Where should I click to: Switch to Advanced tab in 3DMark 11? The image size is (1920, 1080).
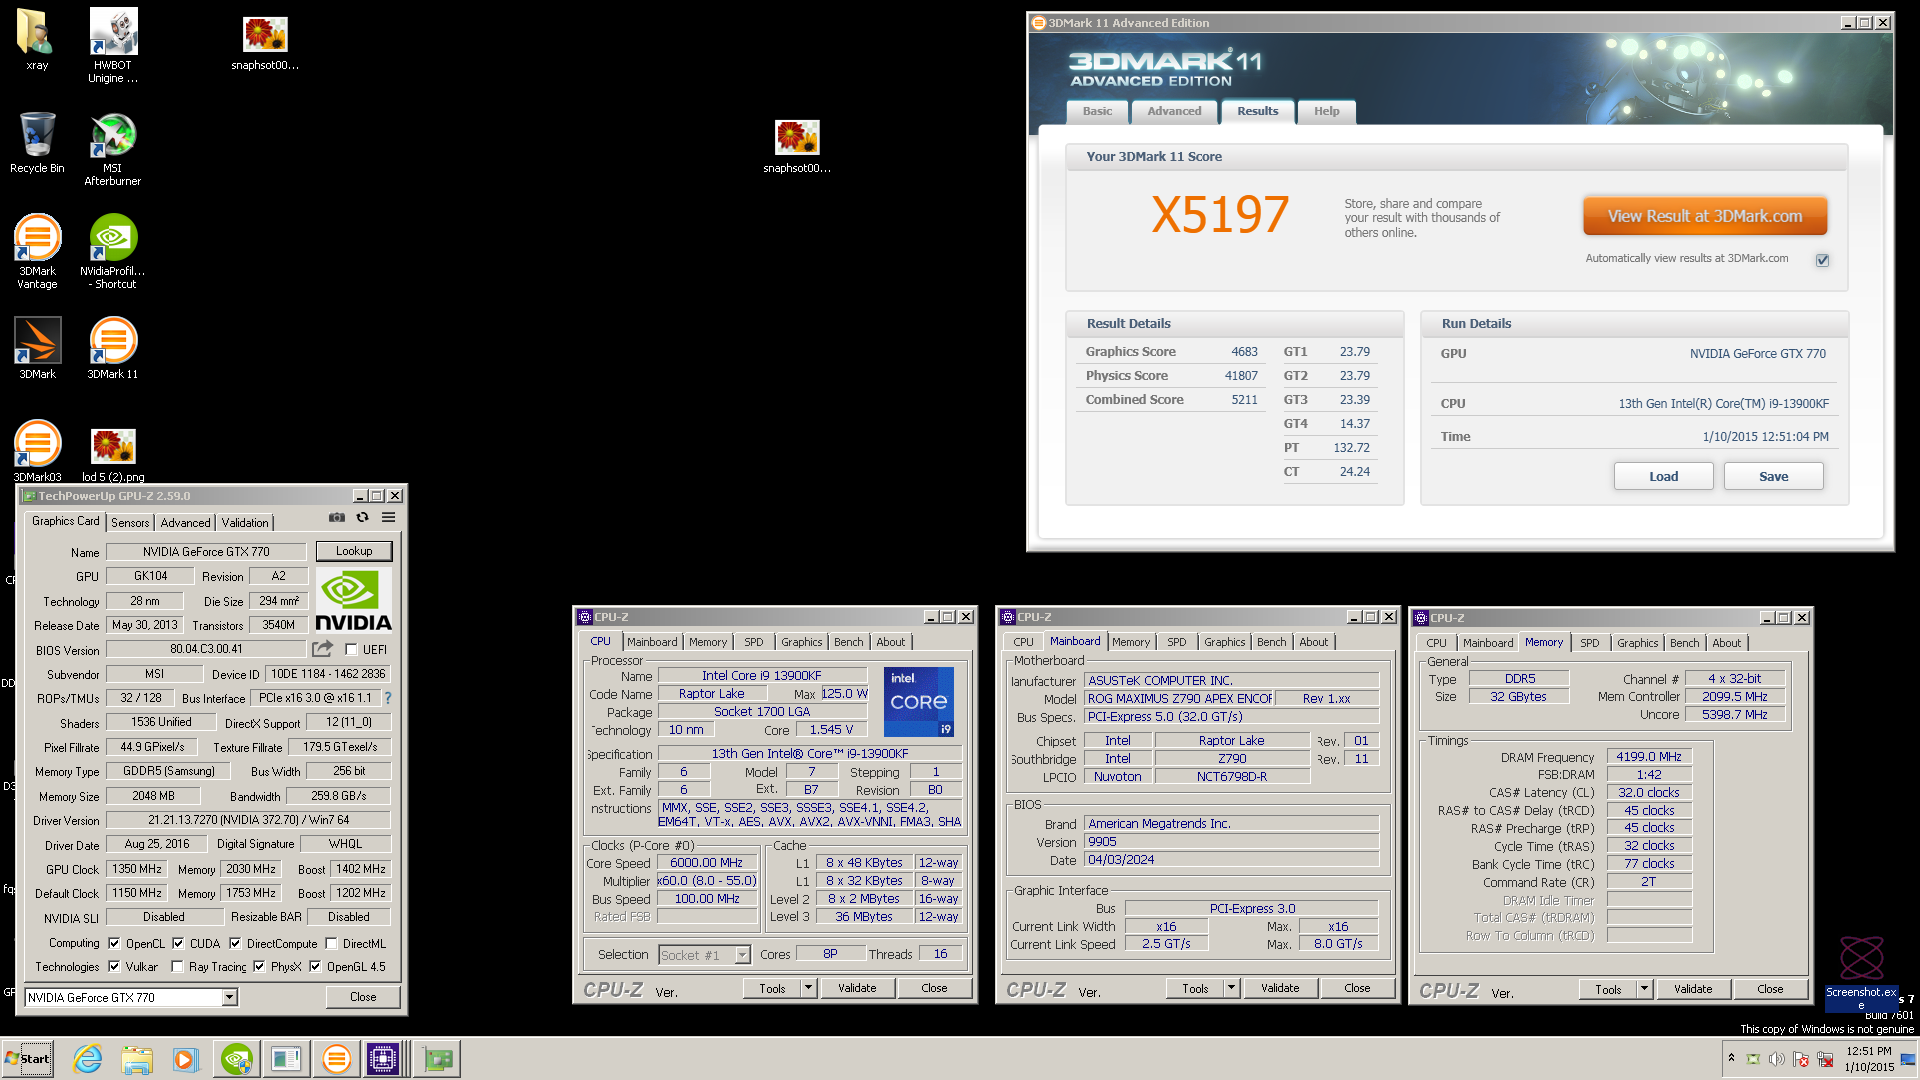point(1174,111)
